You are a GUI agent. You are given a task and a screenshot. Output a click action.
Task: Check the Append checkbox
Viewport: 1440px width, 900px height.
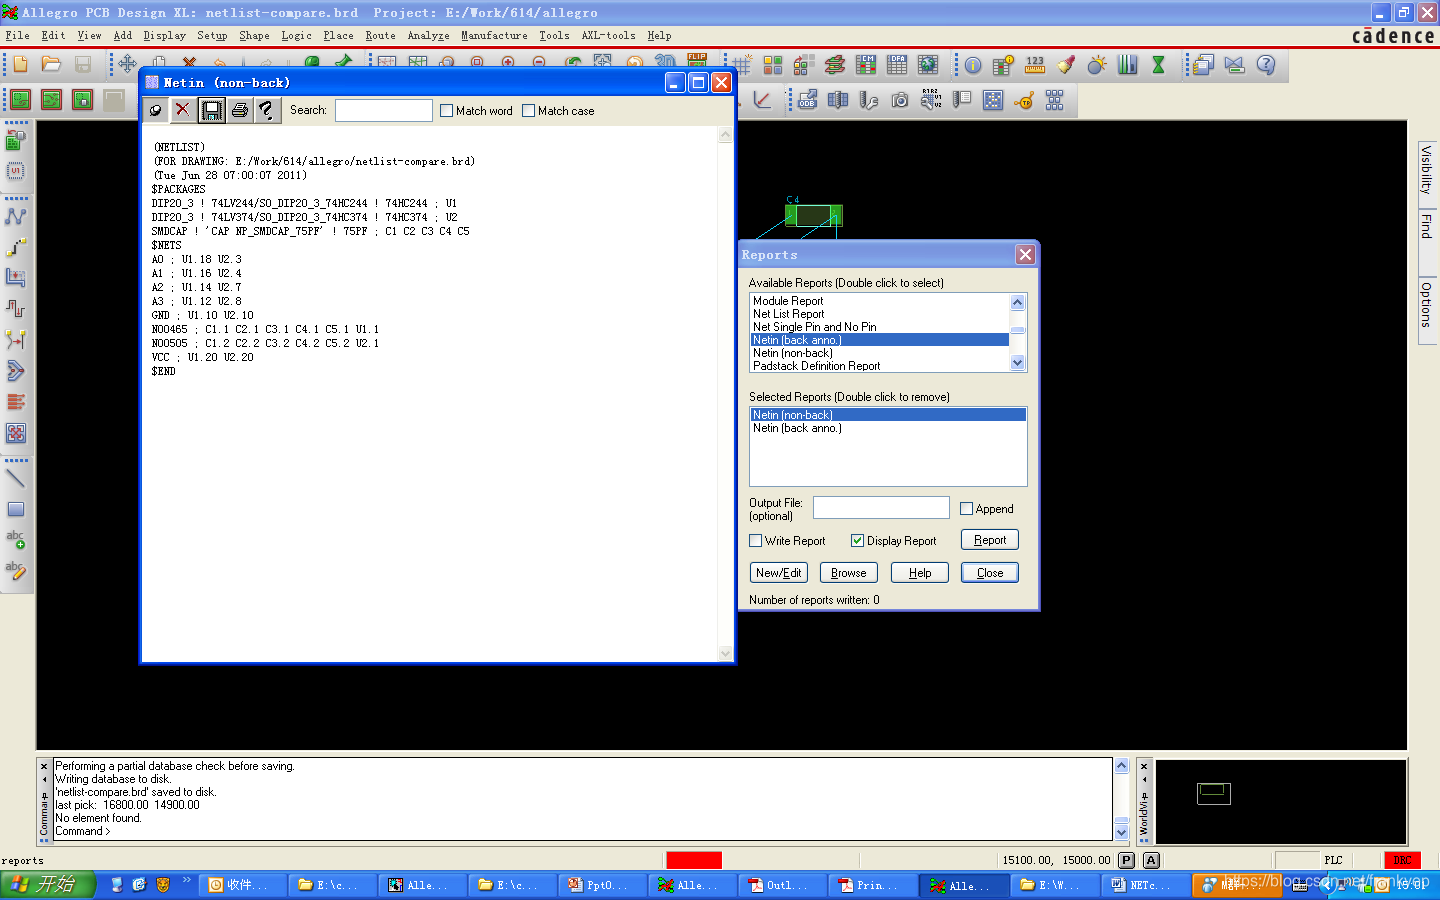(x=967, y=509)
